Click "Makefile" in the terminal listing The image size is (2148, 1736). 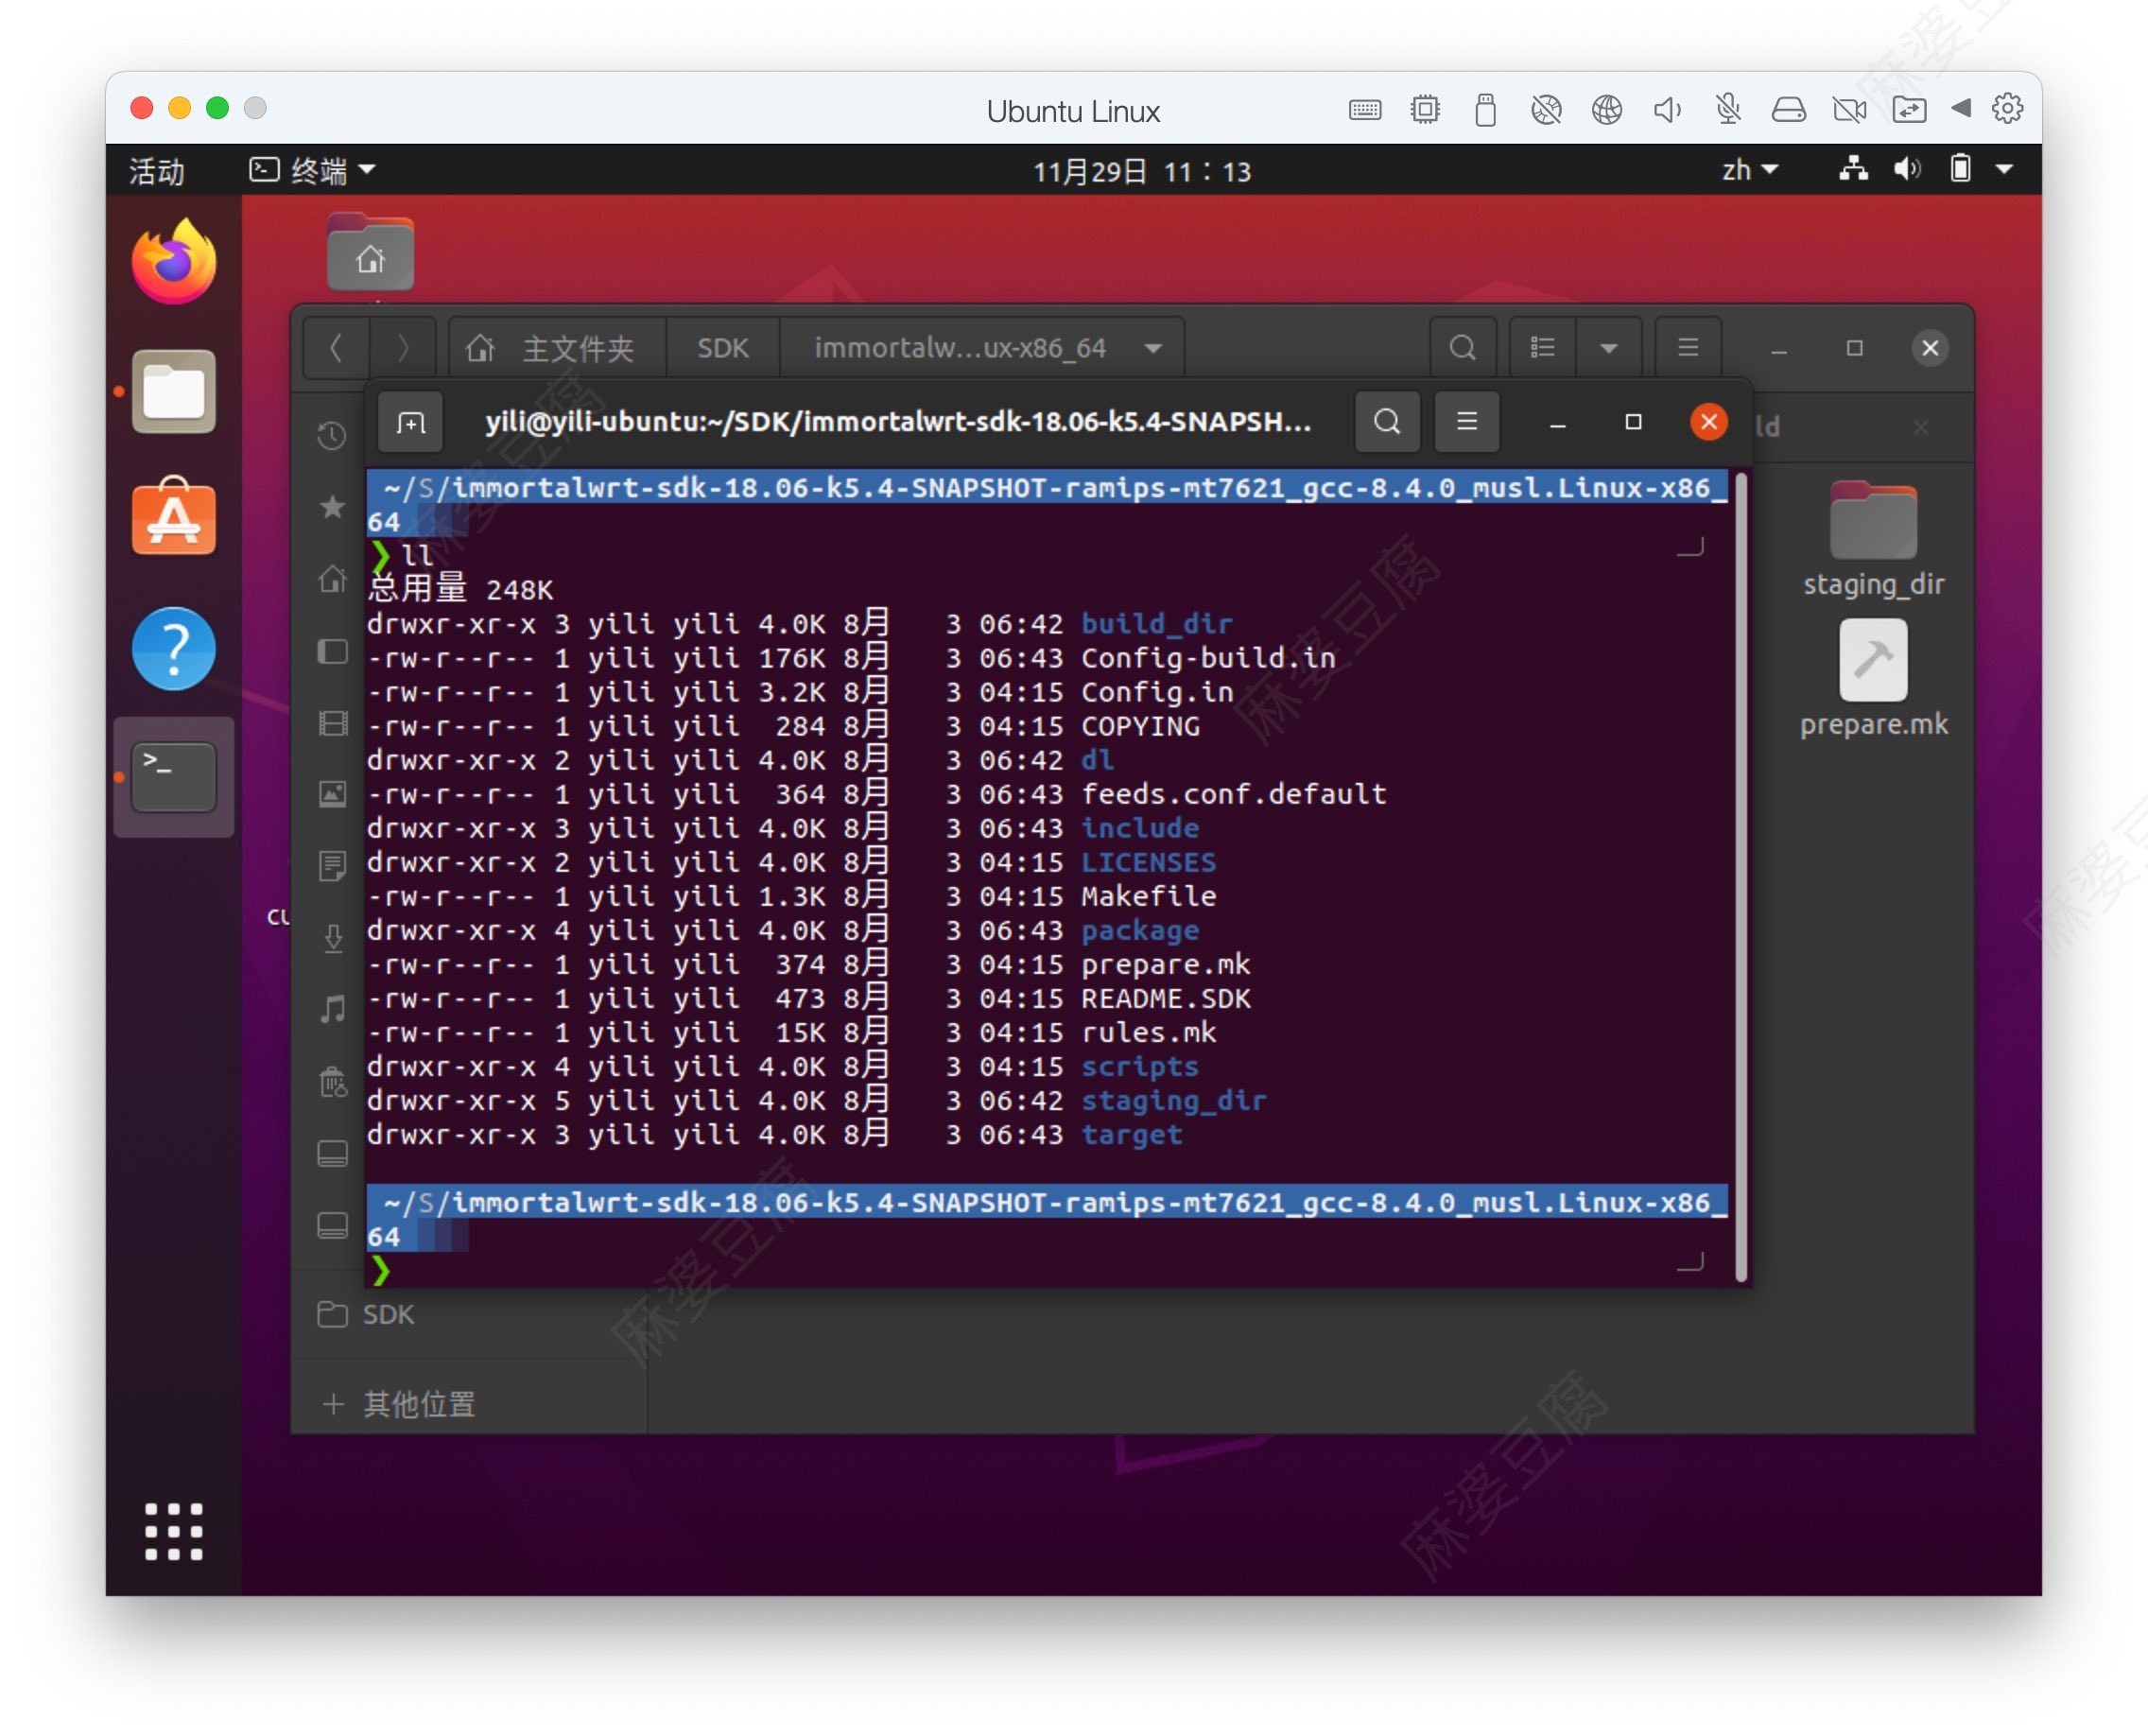(1148, 896)
